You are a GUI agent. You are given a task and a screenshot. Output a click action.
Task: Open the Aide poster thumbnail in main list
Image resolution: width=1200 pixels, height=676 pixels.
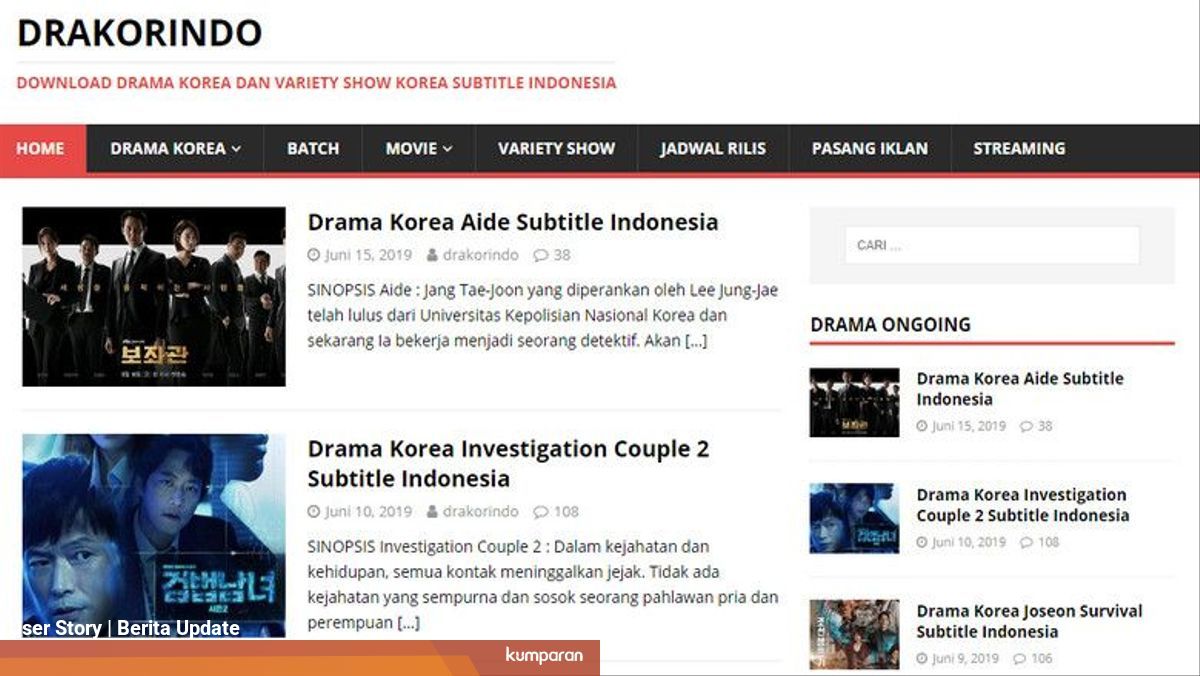click(x=154, y=297)
